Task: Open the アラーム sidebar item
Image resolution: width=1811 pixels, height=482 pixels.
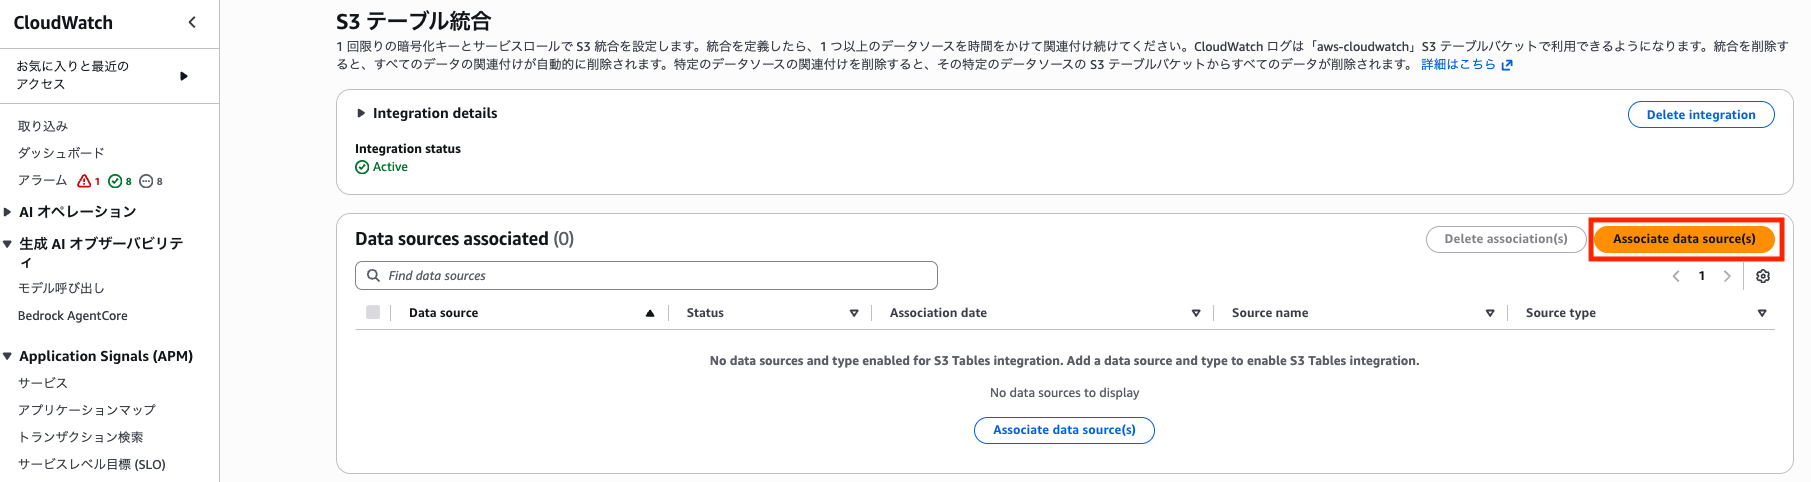Action: 43,180
